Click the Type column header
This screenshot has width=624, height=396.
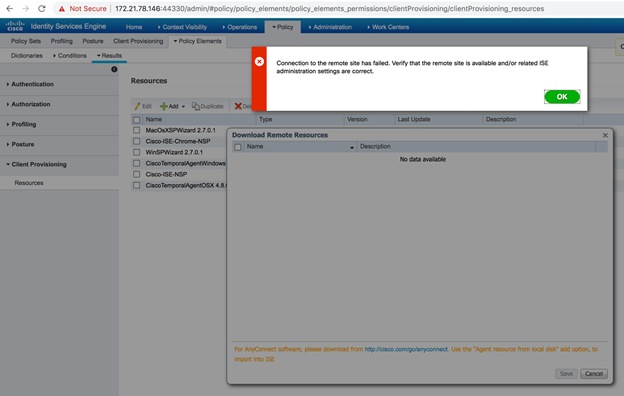(x=265, y=119)
